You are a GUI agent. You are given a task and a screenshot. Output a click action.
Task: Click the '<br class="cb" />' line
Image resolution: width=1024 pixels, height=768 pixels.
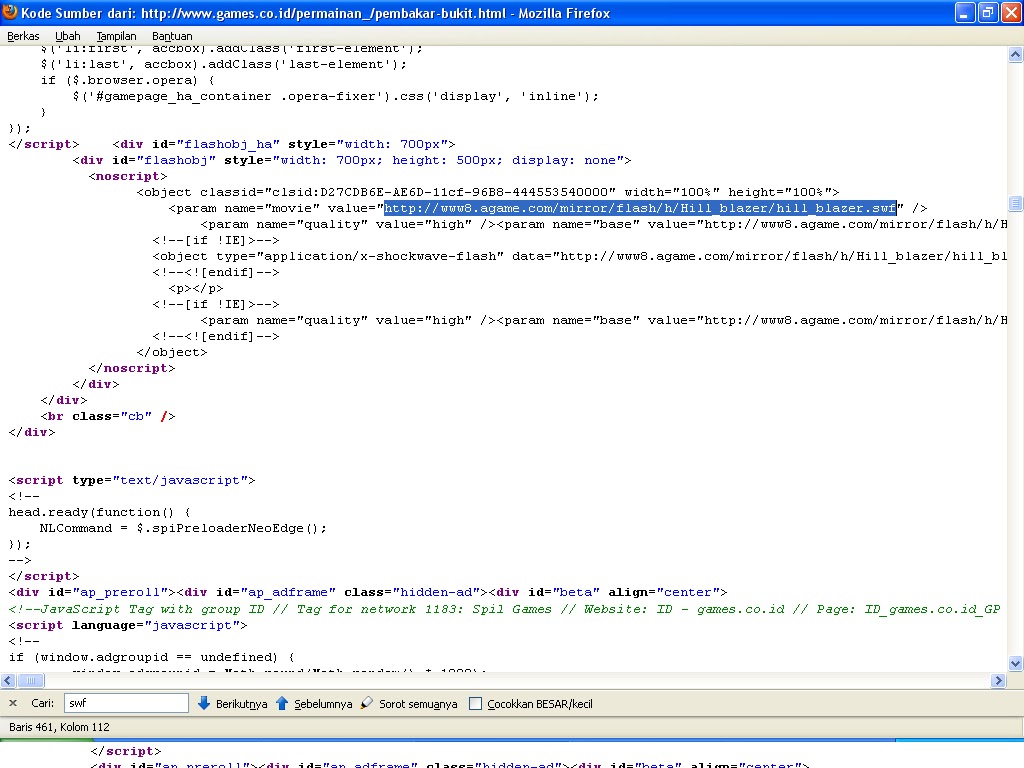click(x=108, y=416)
